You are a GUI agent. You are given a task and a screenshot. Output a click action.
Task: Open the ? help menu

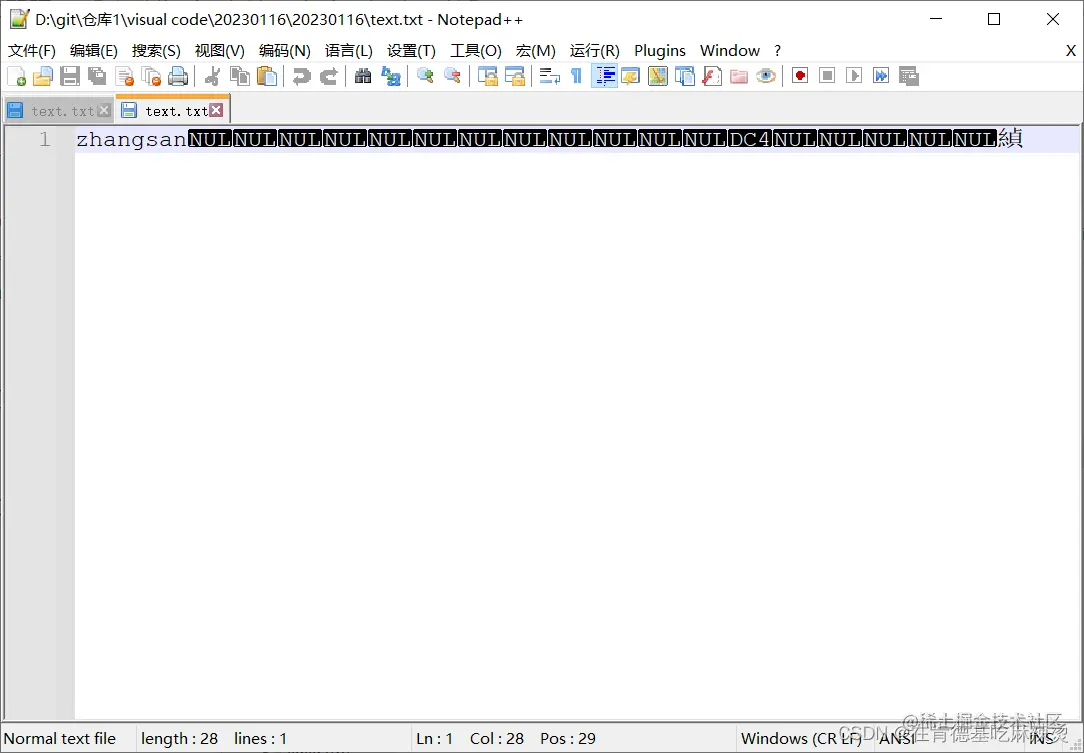click(777, 50)
